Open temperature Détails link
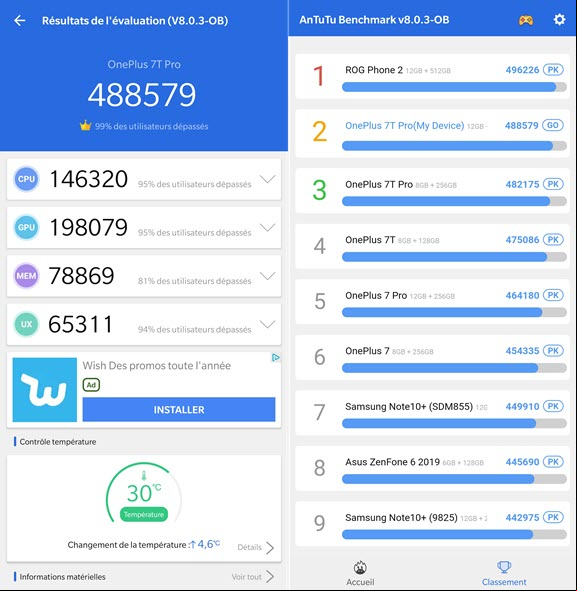Viewport: 577px width, 591px height. click(x=256, y=547)
